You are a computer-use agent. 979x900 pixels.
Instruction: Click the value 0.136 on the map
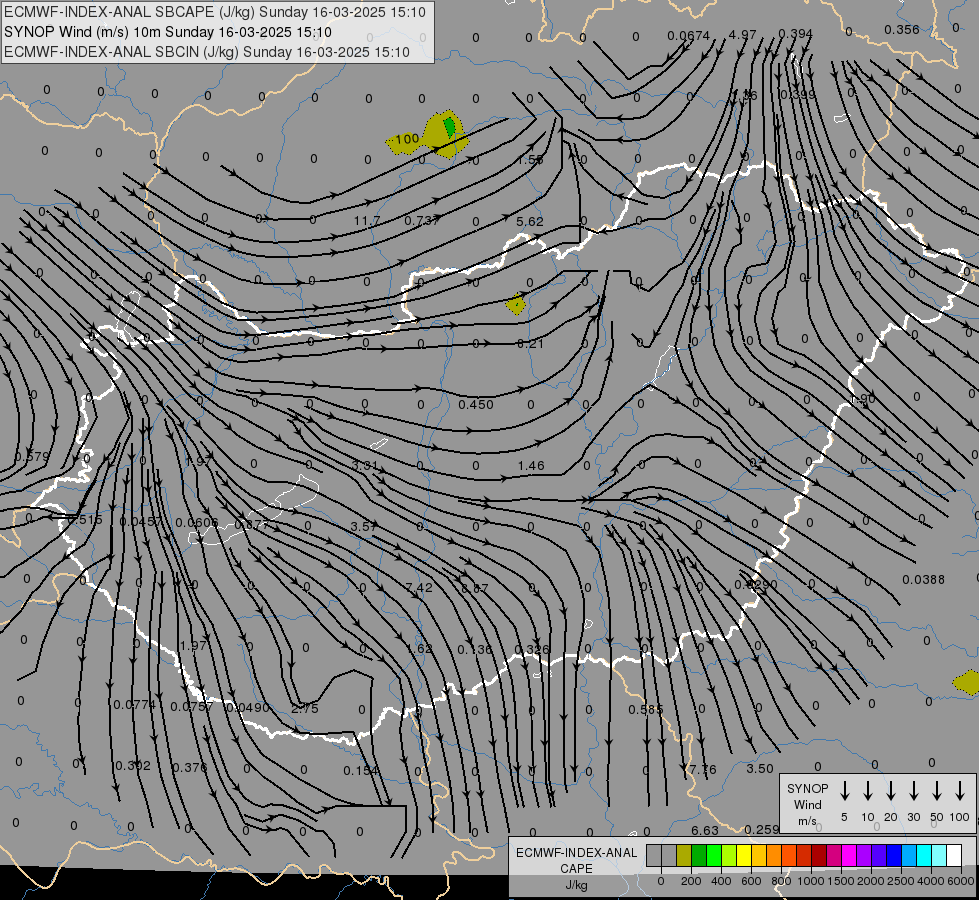[x=475, y=650]
